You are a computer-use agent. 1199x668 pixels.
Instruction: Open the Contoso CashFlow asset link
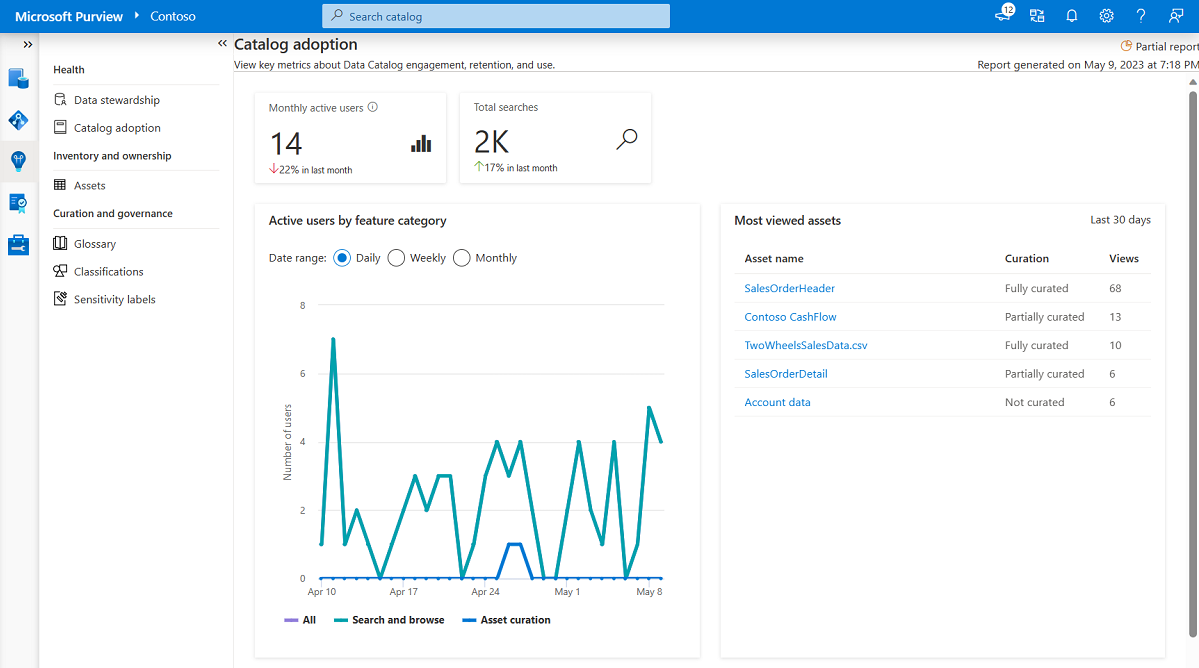790,317
